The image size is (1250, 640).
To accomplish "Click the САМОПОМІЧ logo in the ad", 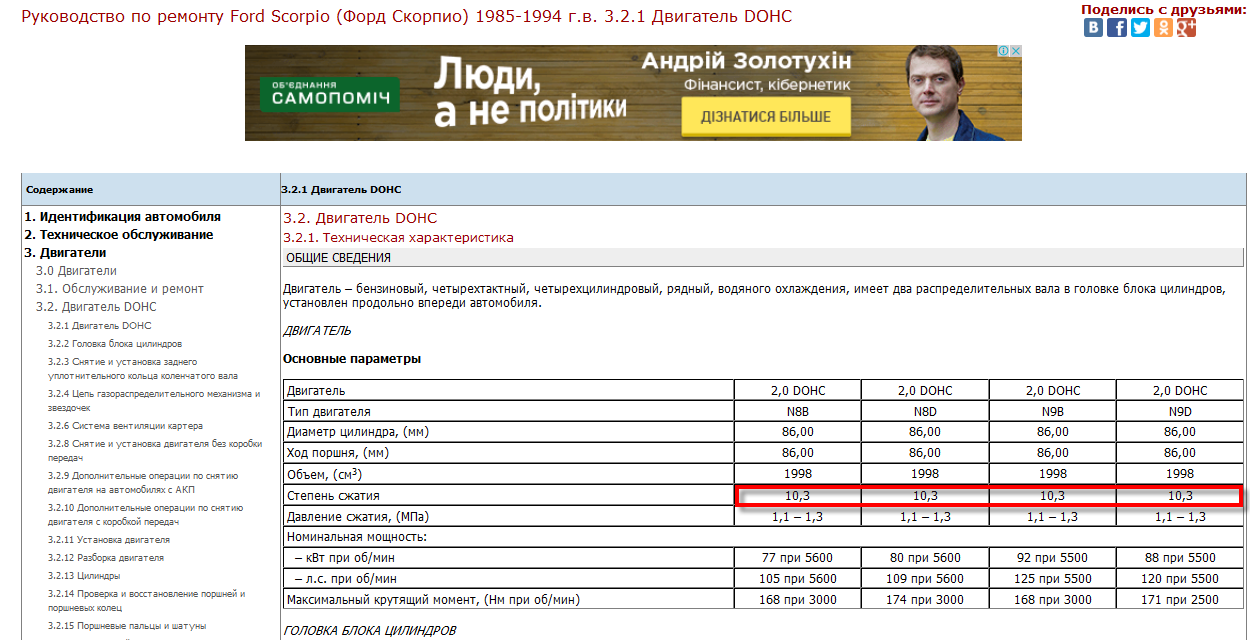I will pos(330,95).
